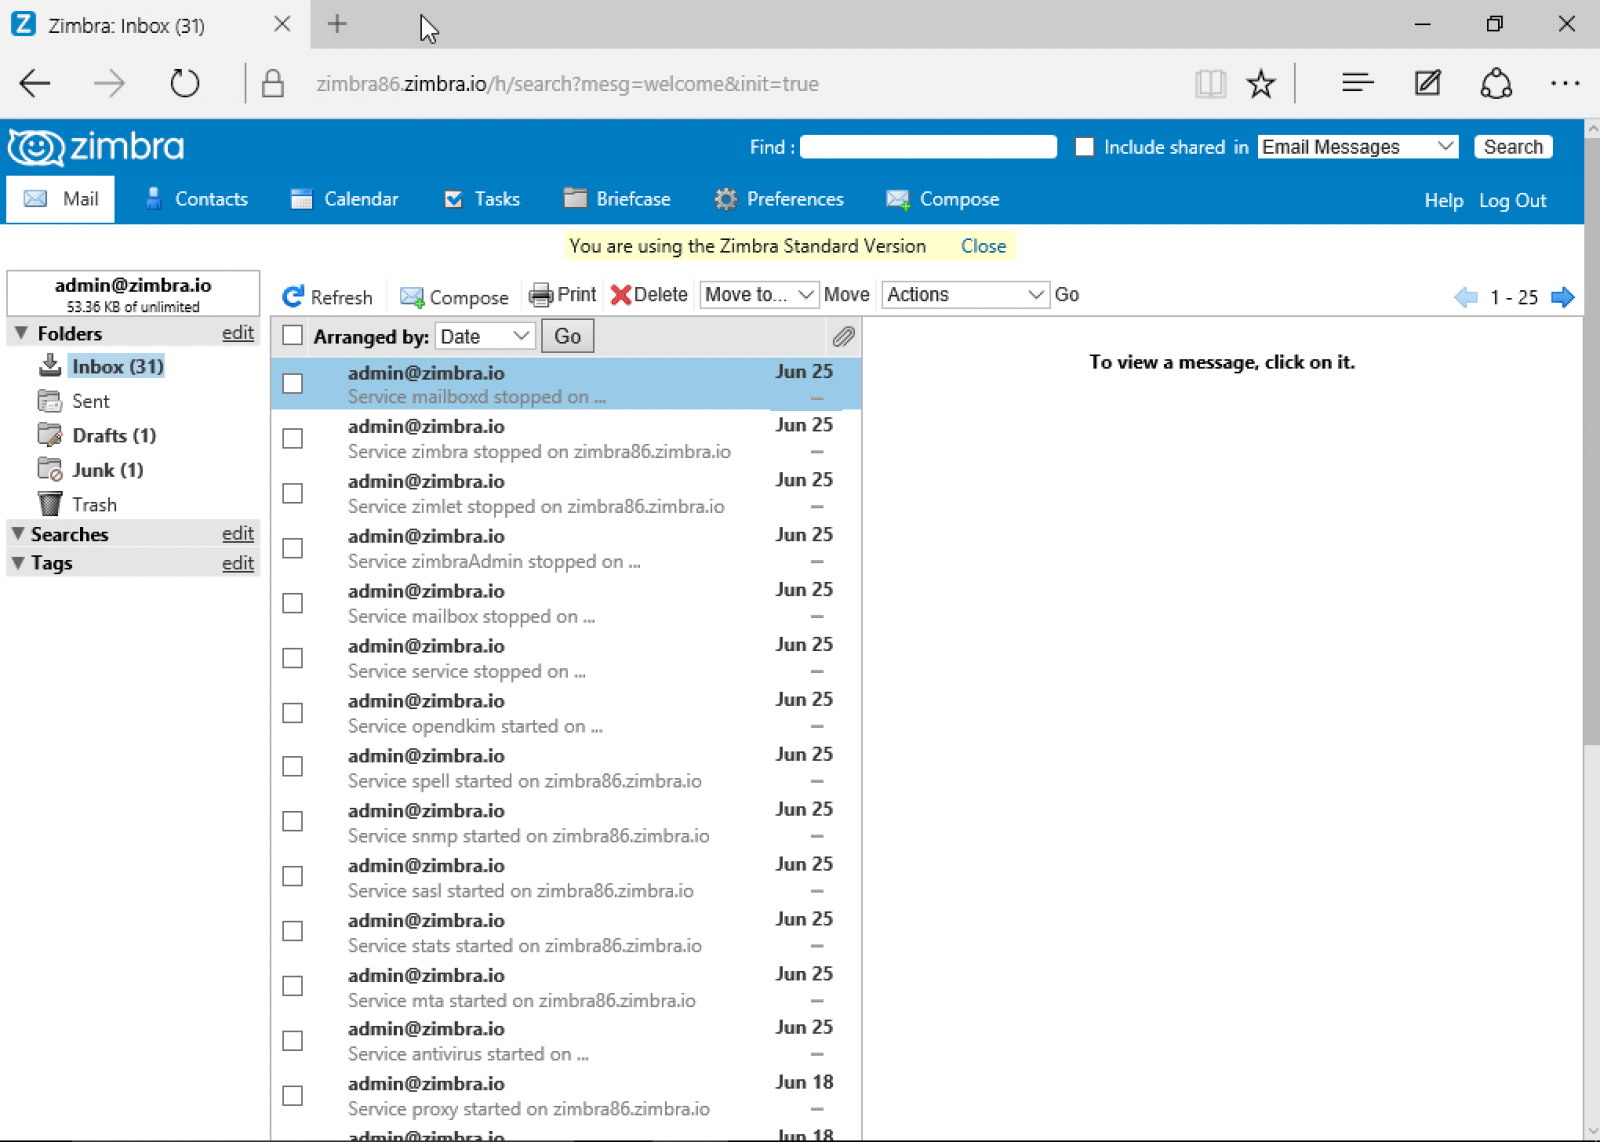The height and width of the screenshot is (1142, 1600).
Task: Close the Zimbra Standard Version notice
Action: tap(984, 246)
